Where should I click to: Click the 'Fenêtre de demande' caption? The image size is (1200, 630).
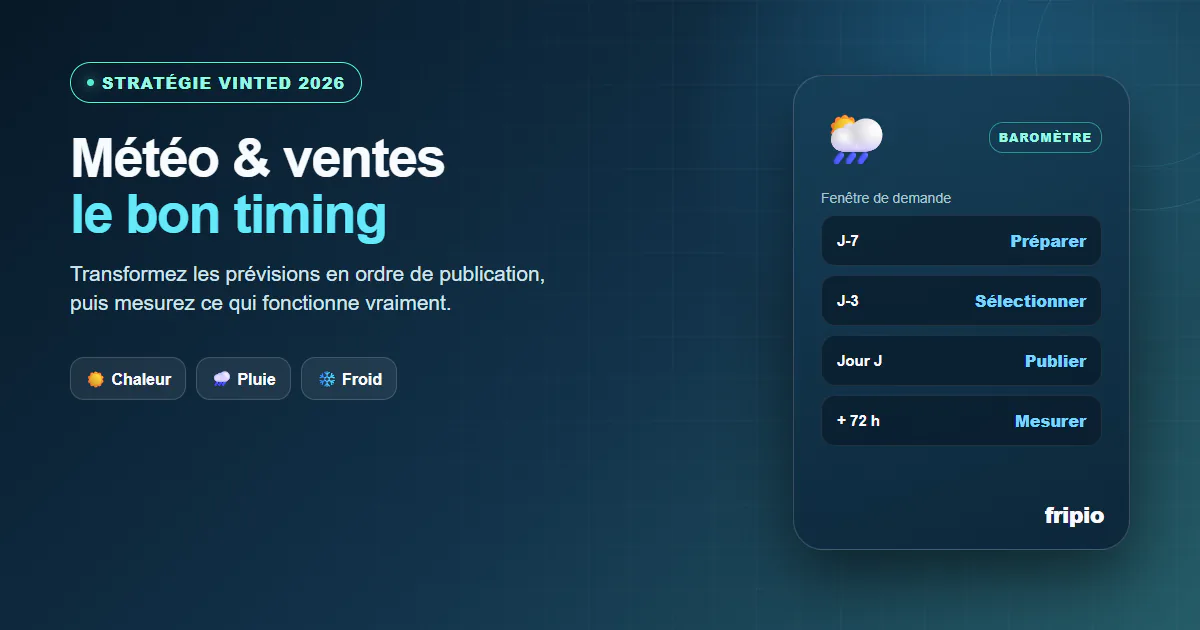tap(886, 198)
